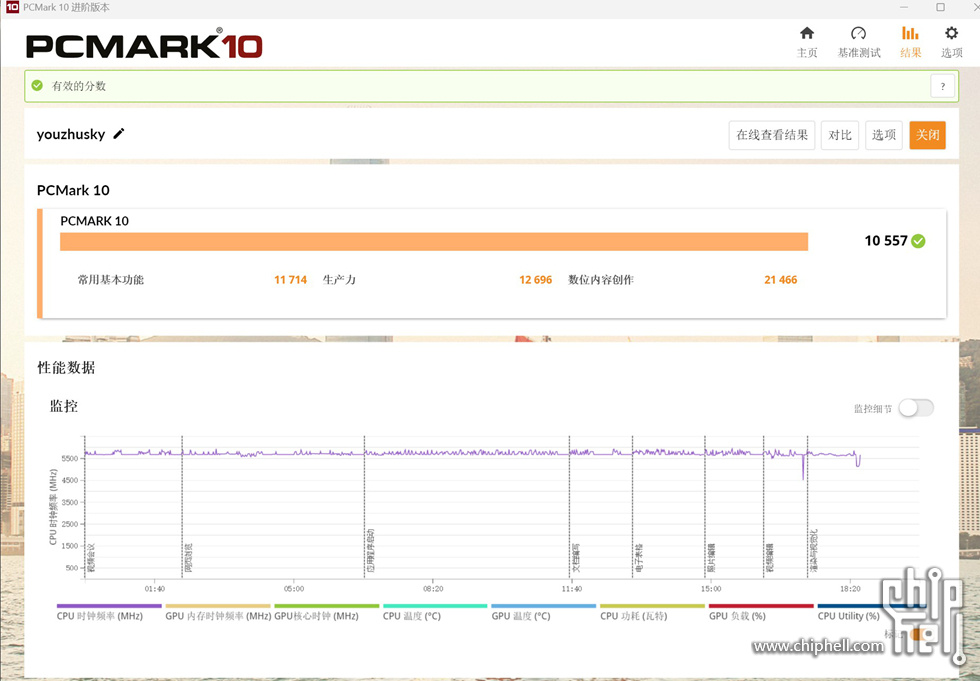Screen dimensions: 980x681
Task: Click the PCMARK 10 logo in the header
Action: pyautogui.click(x=144, y=44)
